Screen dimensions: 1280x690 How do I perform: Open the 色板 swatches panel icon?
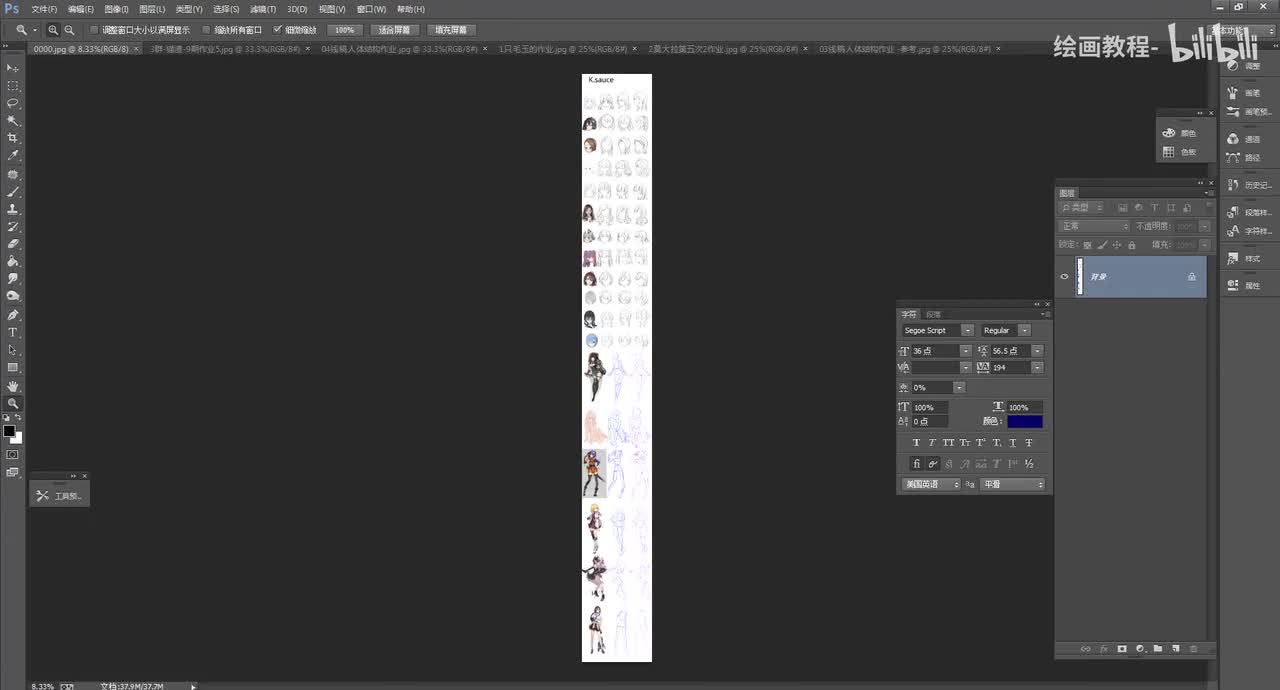tap(1168, 152)
